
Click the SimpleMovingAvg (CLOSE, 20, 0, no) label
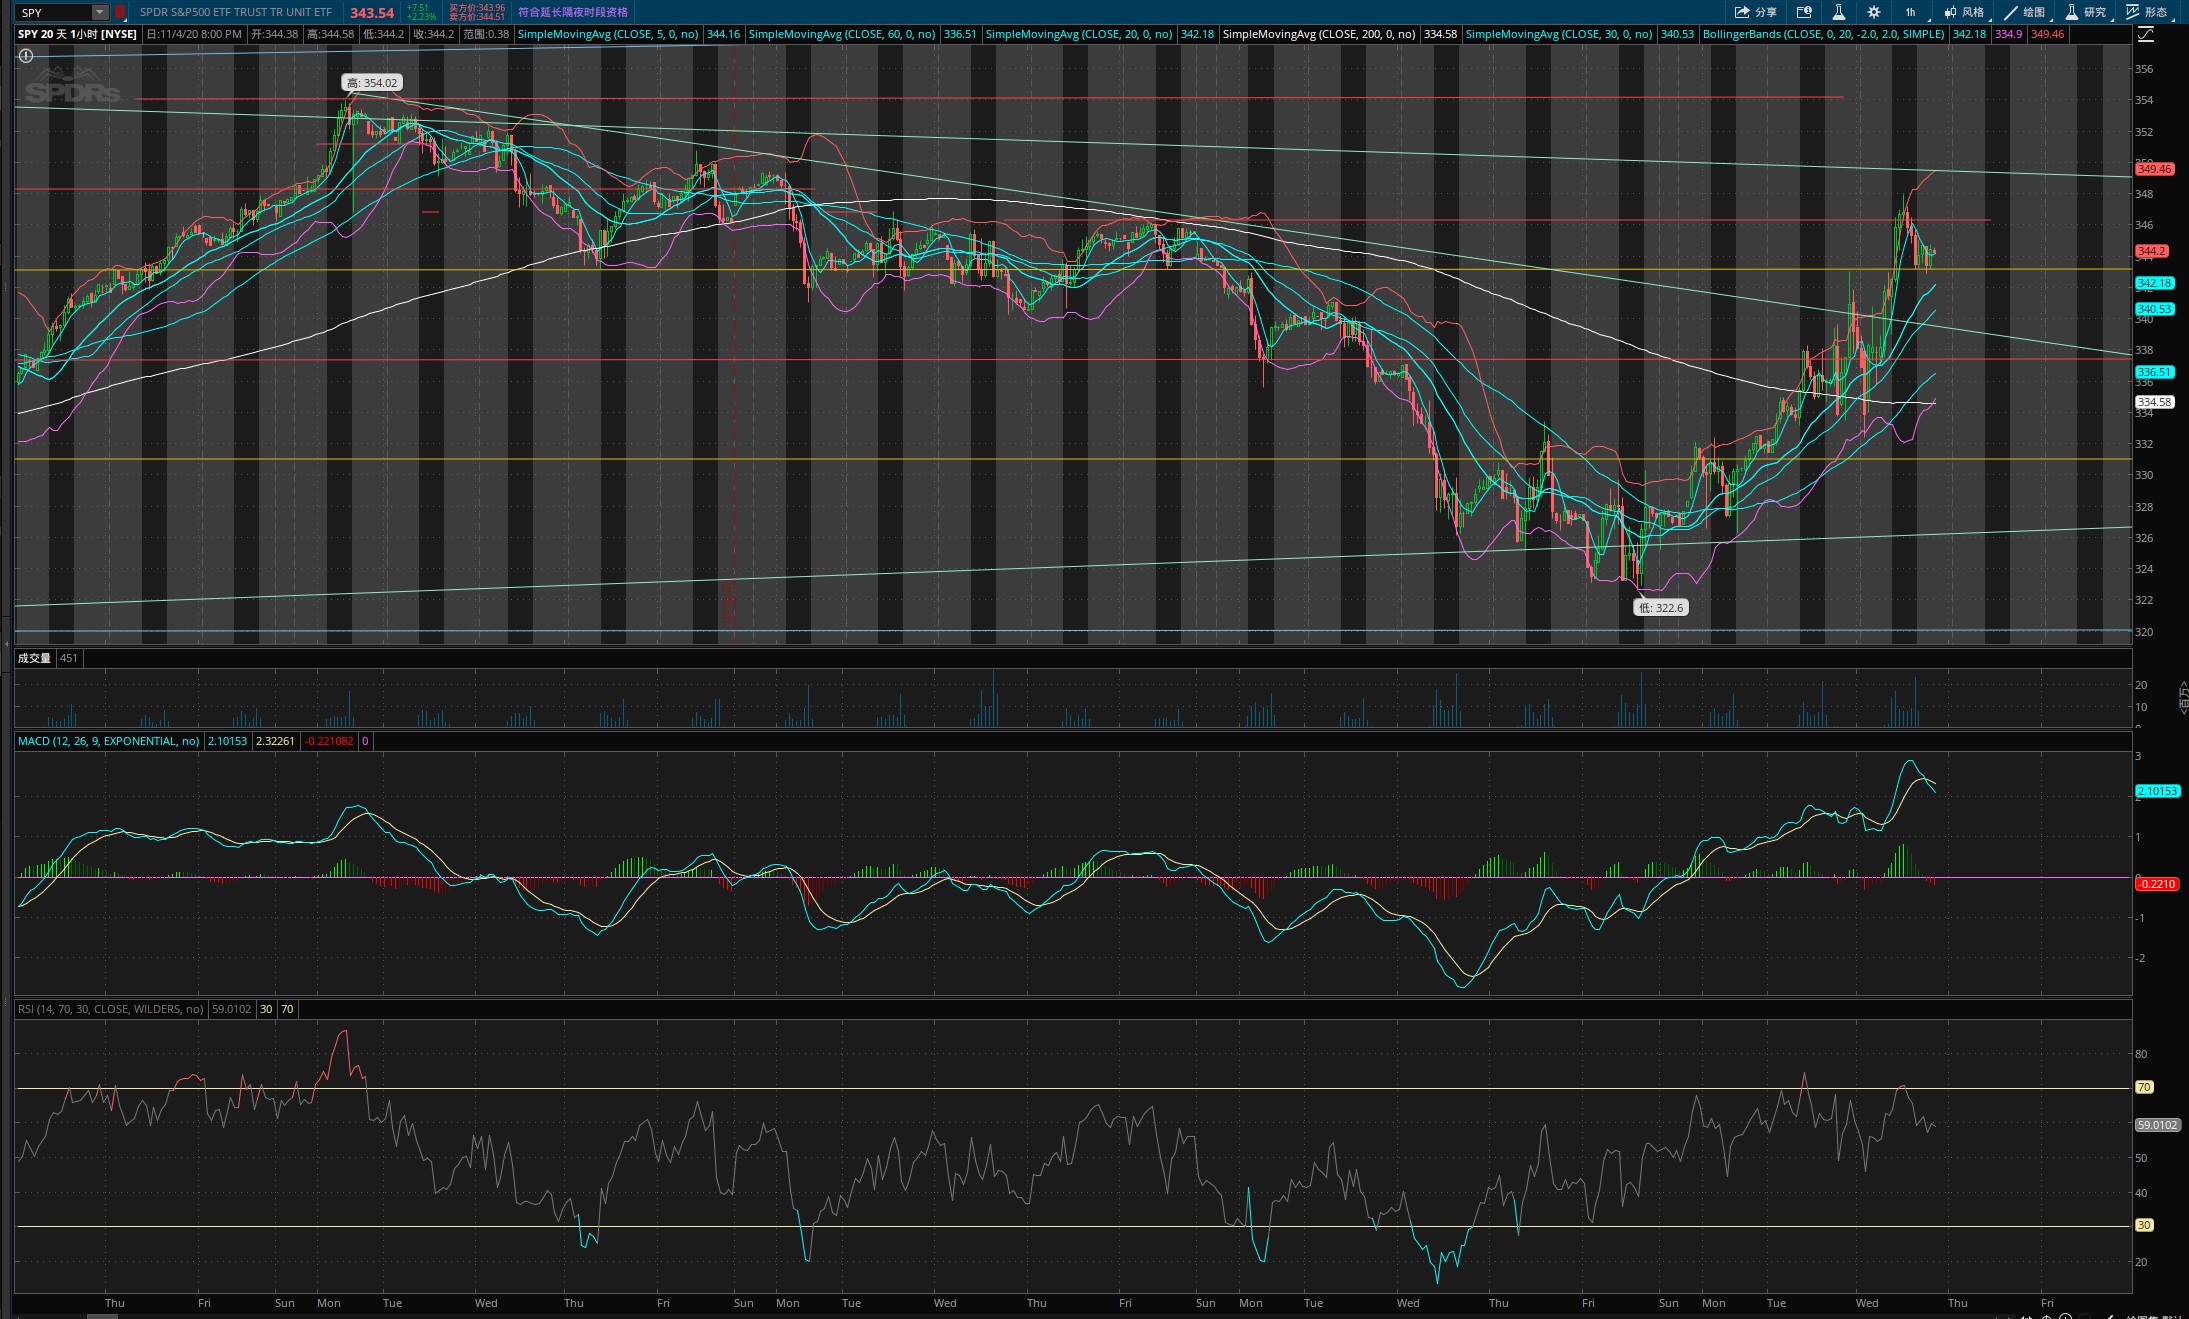1079,34
